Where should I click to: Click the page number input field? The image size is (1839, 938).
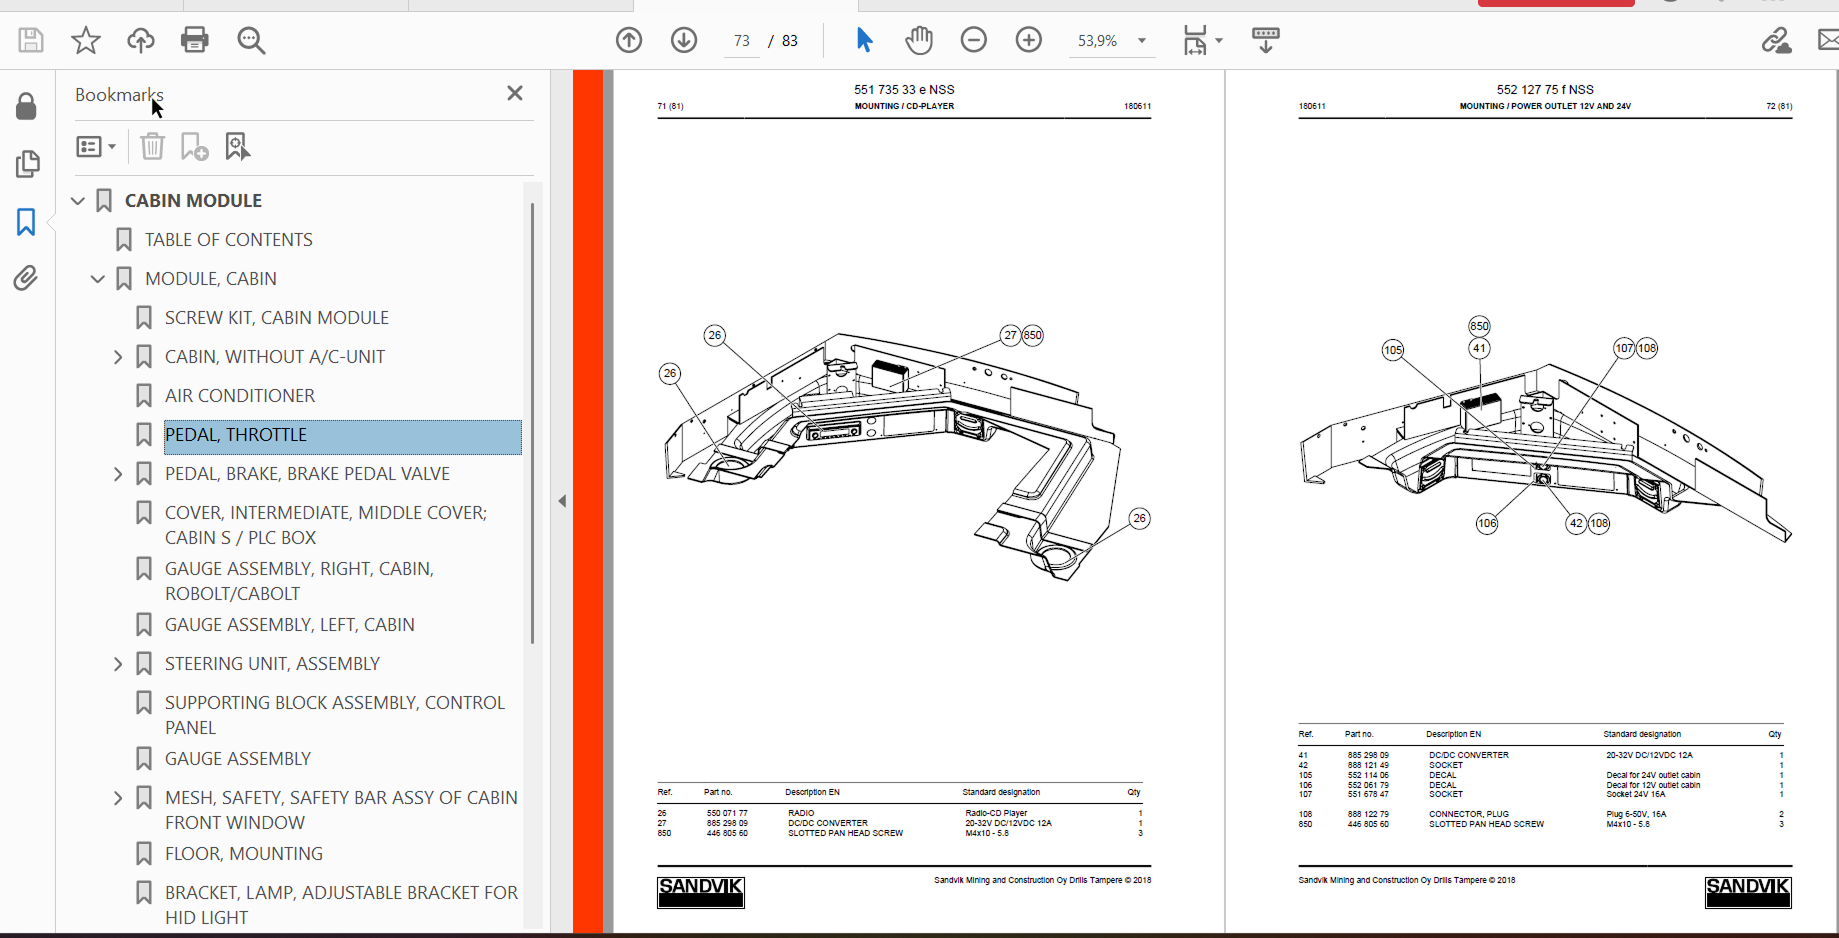pyautogui.click(x=741, y=41)
